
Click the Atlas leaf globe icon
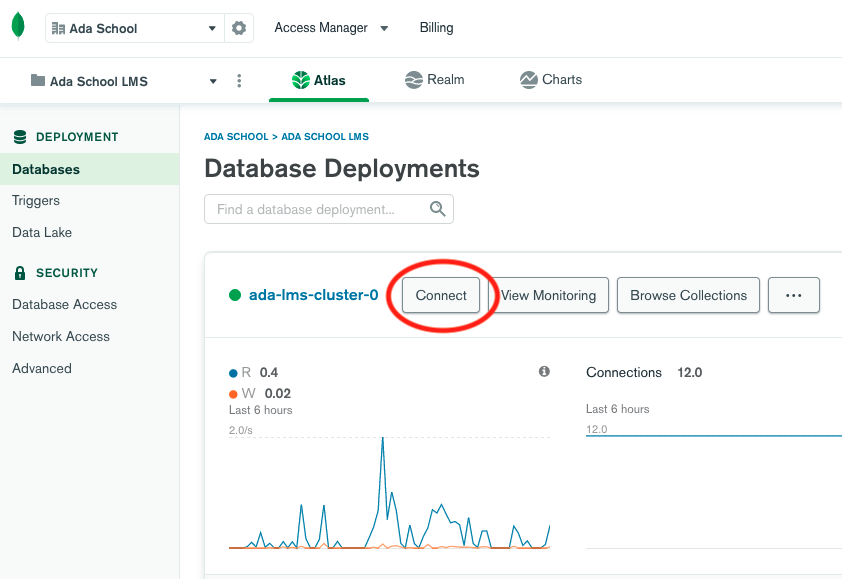click(x=301, y=80)
